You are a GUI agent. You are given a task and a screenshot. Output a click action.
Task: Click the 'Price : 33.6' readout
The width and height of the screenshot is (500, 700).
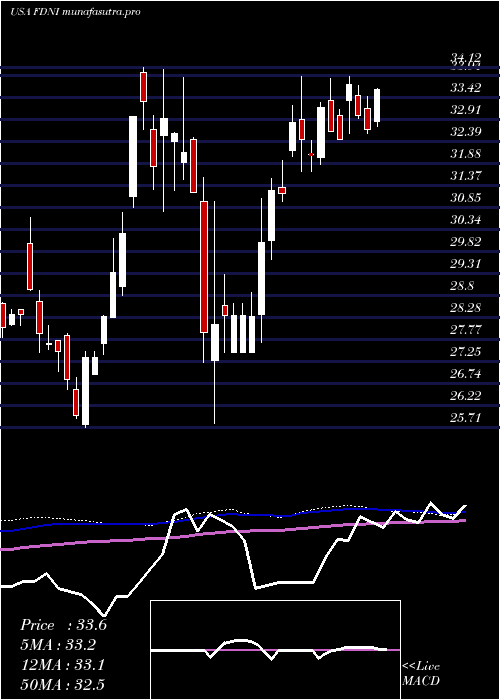click(63, 625)
